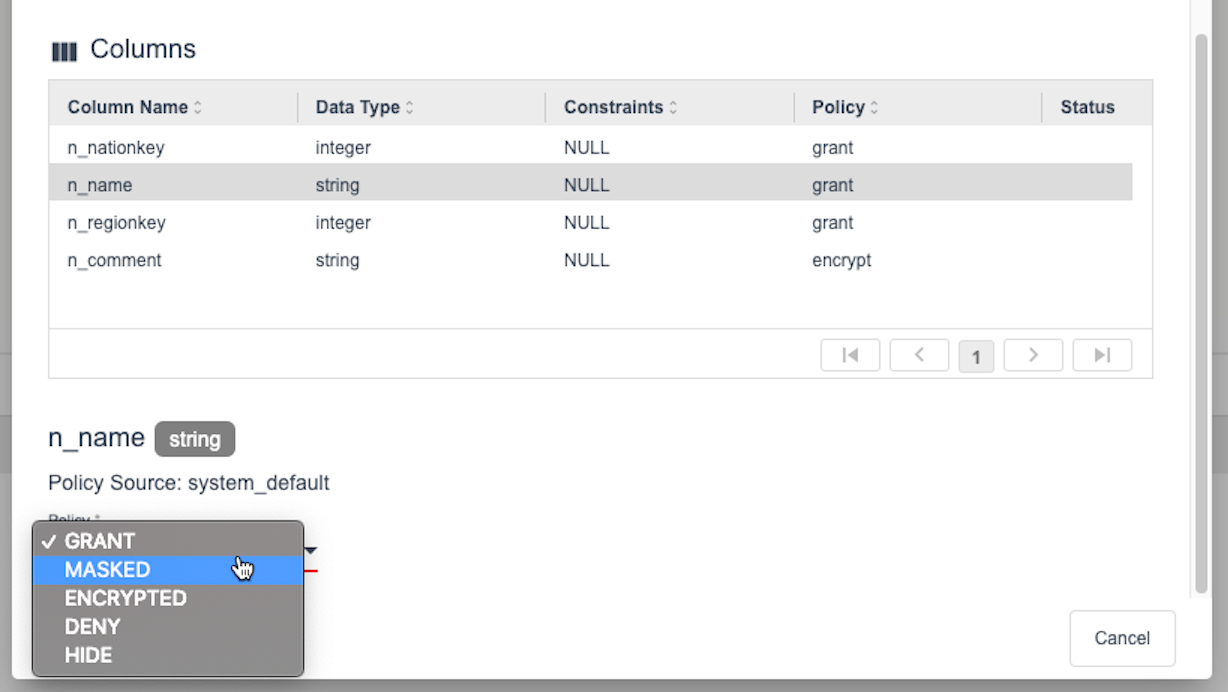This screenshot has height=692, width=1228.
Task: Select page 1 in pagination
Action: (976, 356)
